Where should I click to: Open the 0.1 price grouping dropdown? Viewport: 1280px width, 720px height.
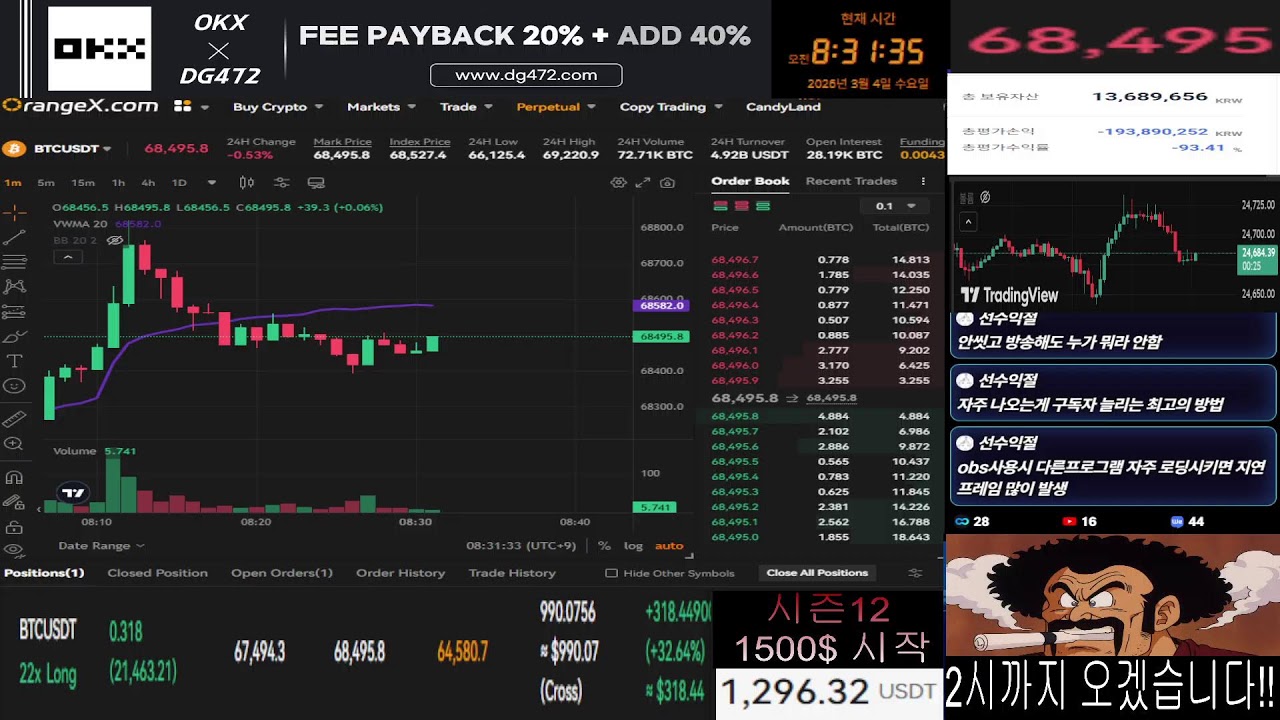(x=895, y=206)
